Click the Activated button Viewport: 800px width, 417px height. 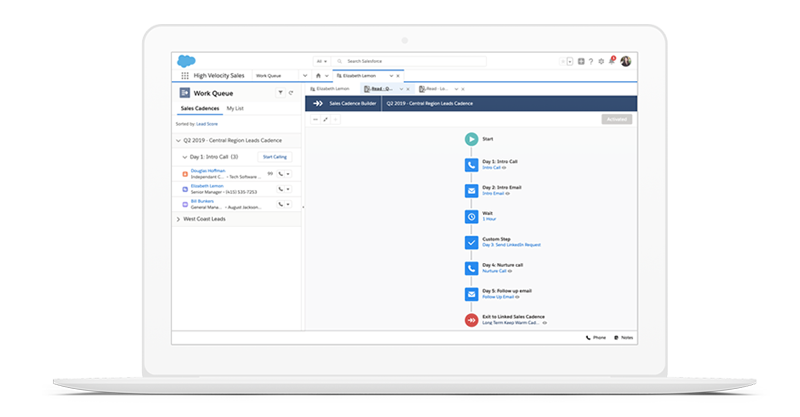click(616, 119)
